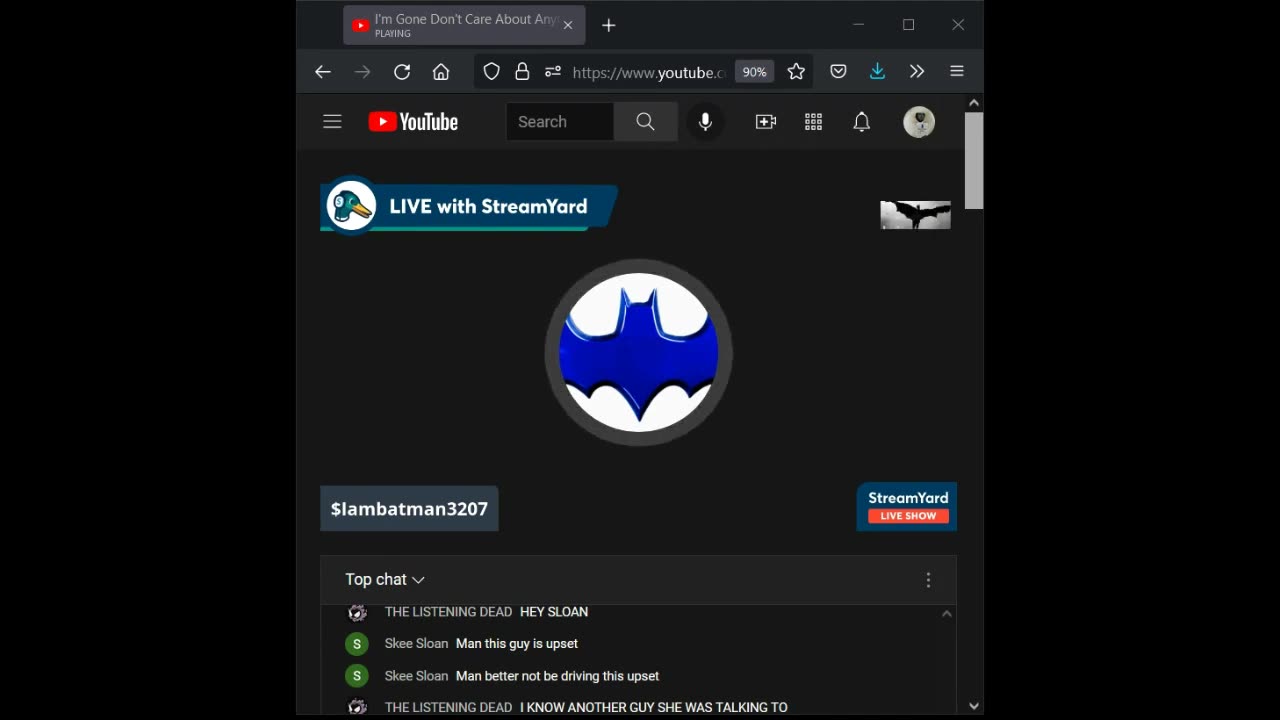
Task: Open the downloads panel
Action: [877, 72]
